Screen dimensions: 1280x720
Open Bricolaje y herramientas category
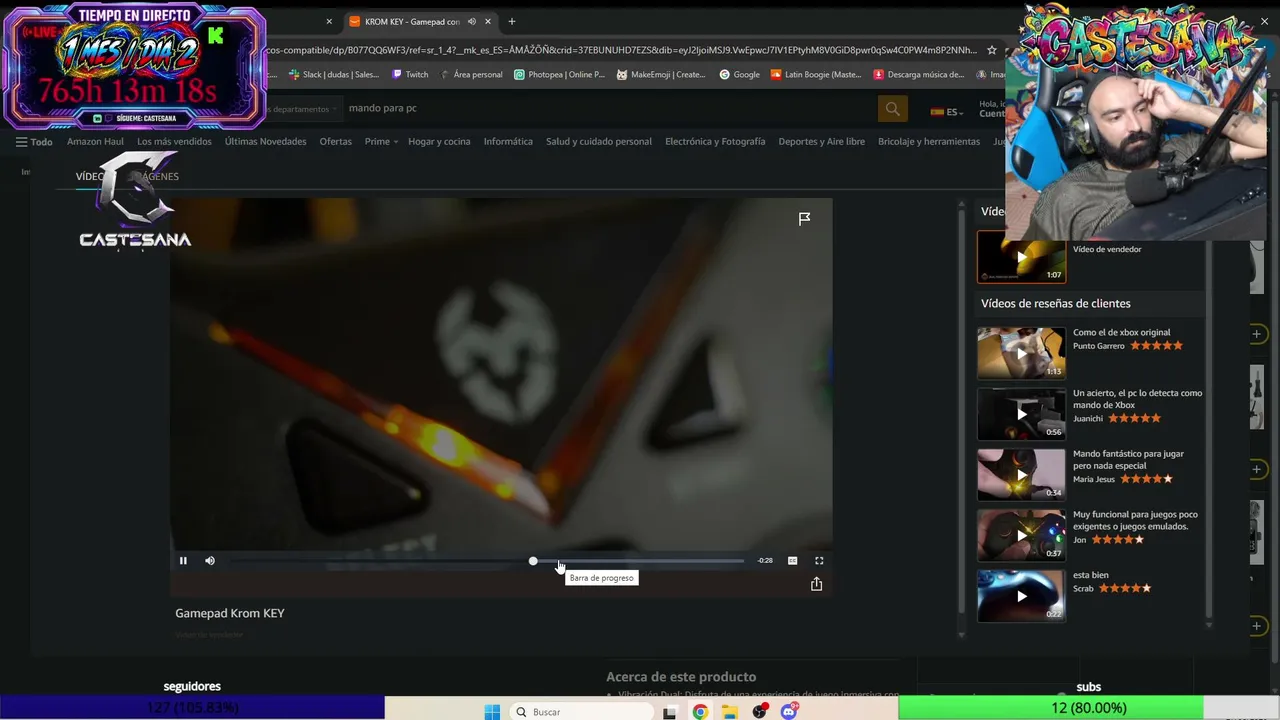(x=929, y=142)
